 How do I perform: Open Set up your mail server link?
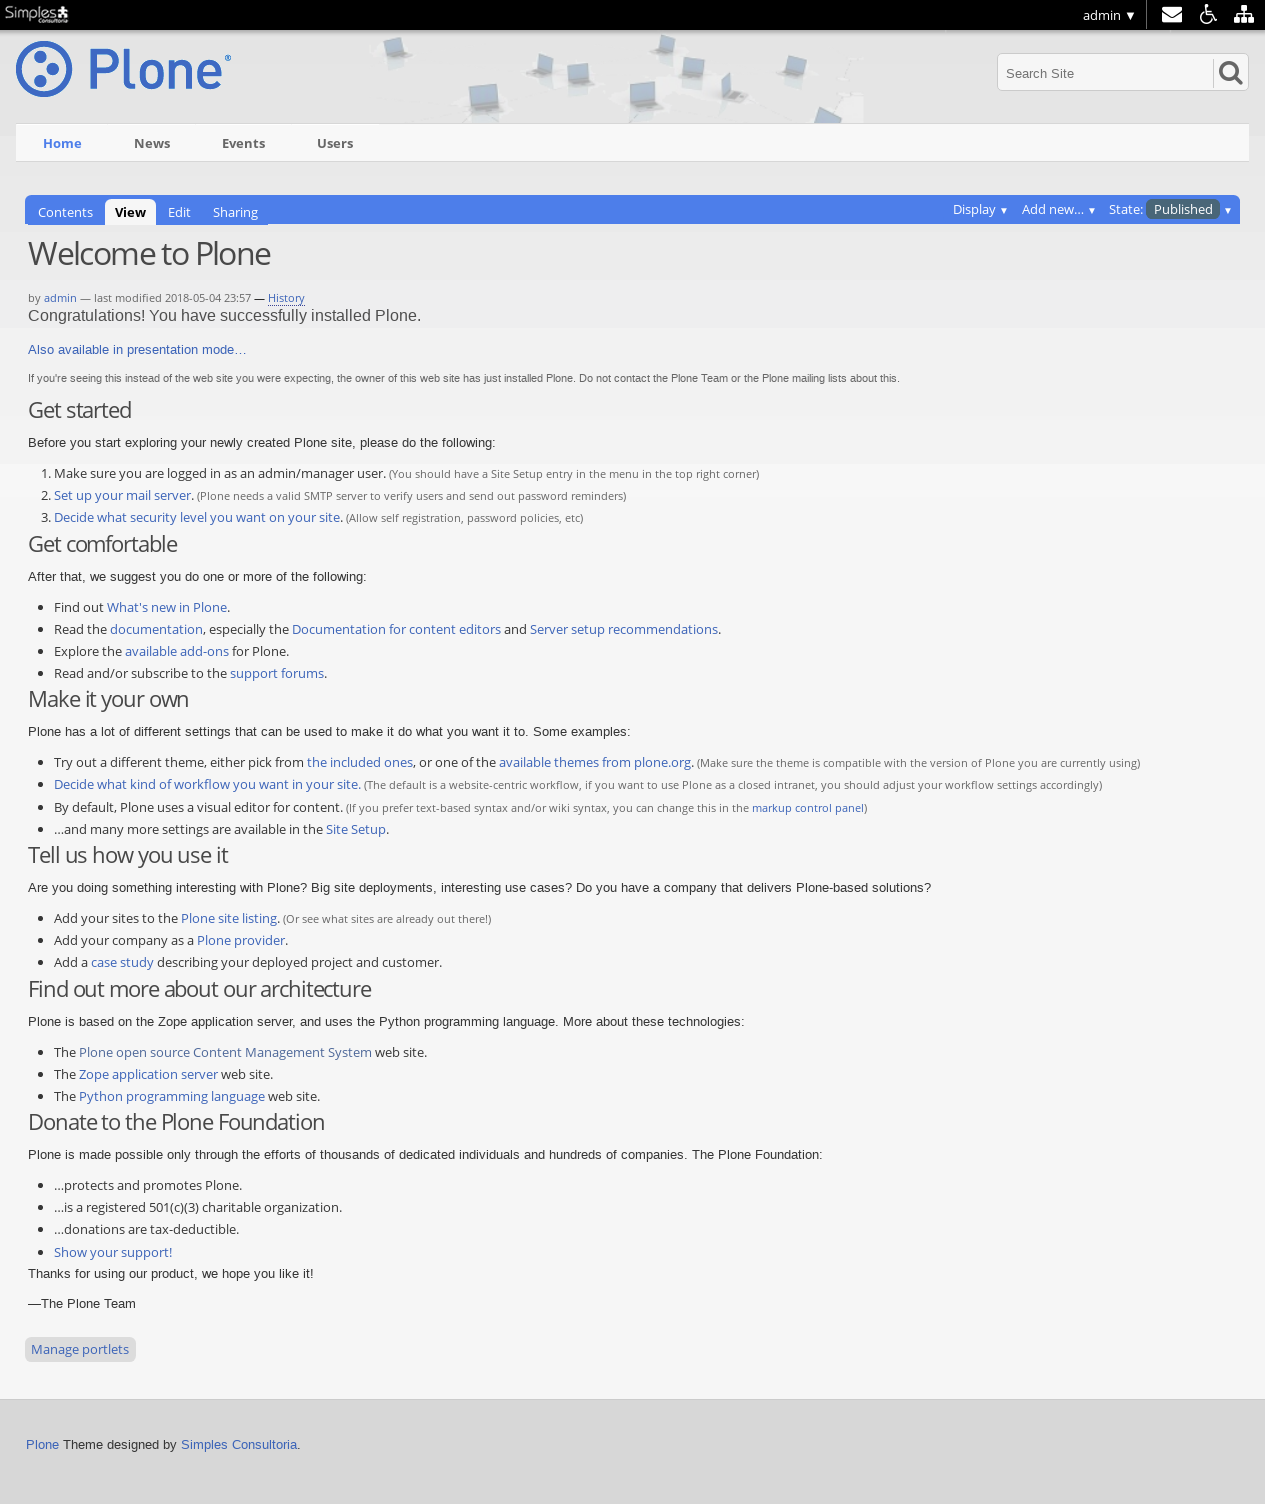[122, 495]
